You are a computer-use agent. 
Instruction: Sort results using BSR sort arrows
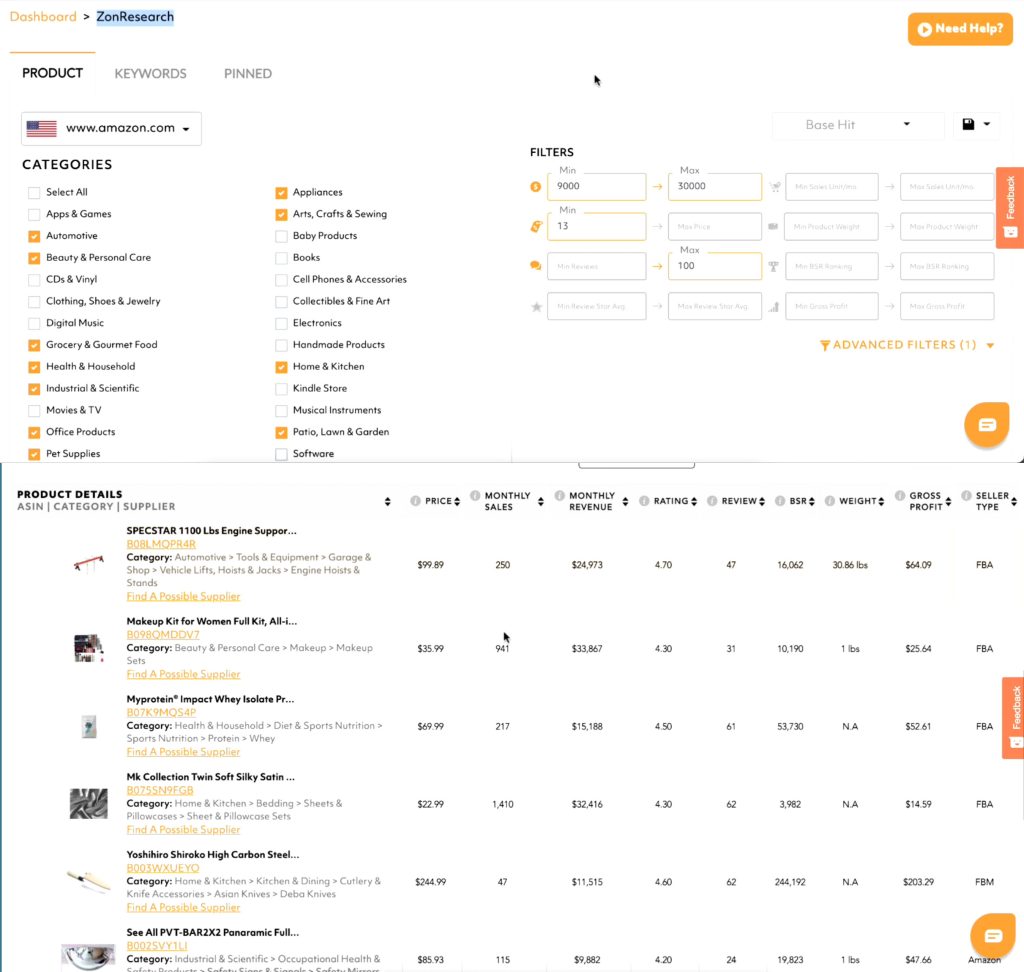click(812, 502)
